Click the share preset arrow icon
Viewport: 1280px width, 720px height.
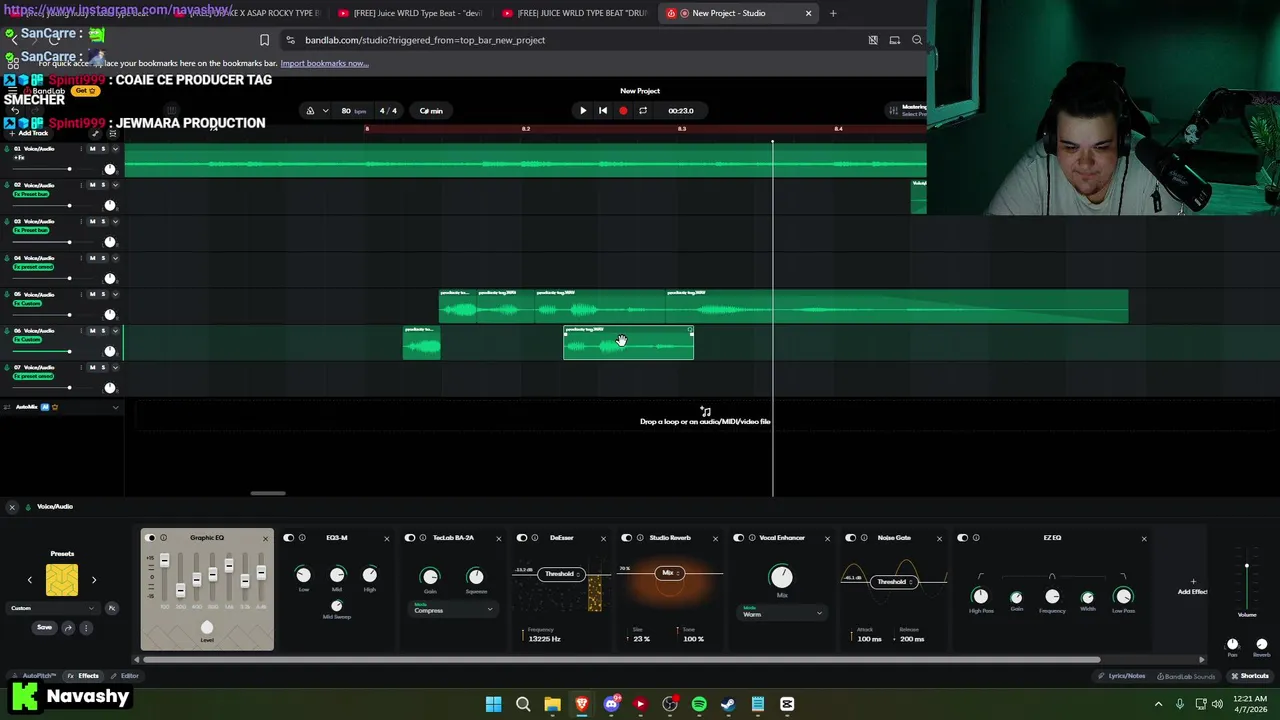tap(68, 628)
